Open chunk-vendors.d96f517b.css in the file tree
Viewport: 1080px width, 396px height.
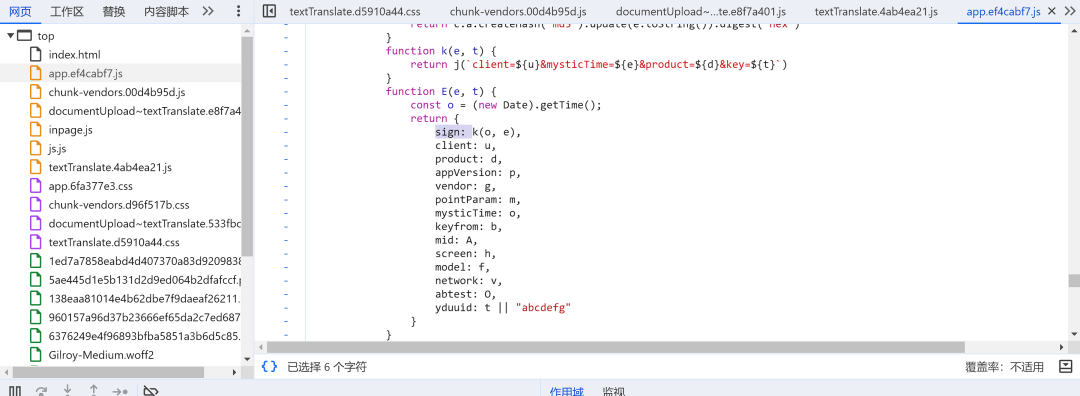pyautogui.click(x=119, y=205)
